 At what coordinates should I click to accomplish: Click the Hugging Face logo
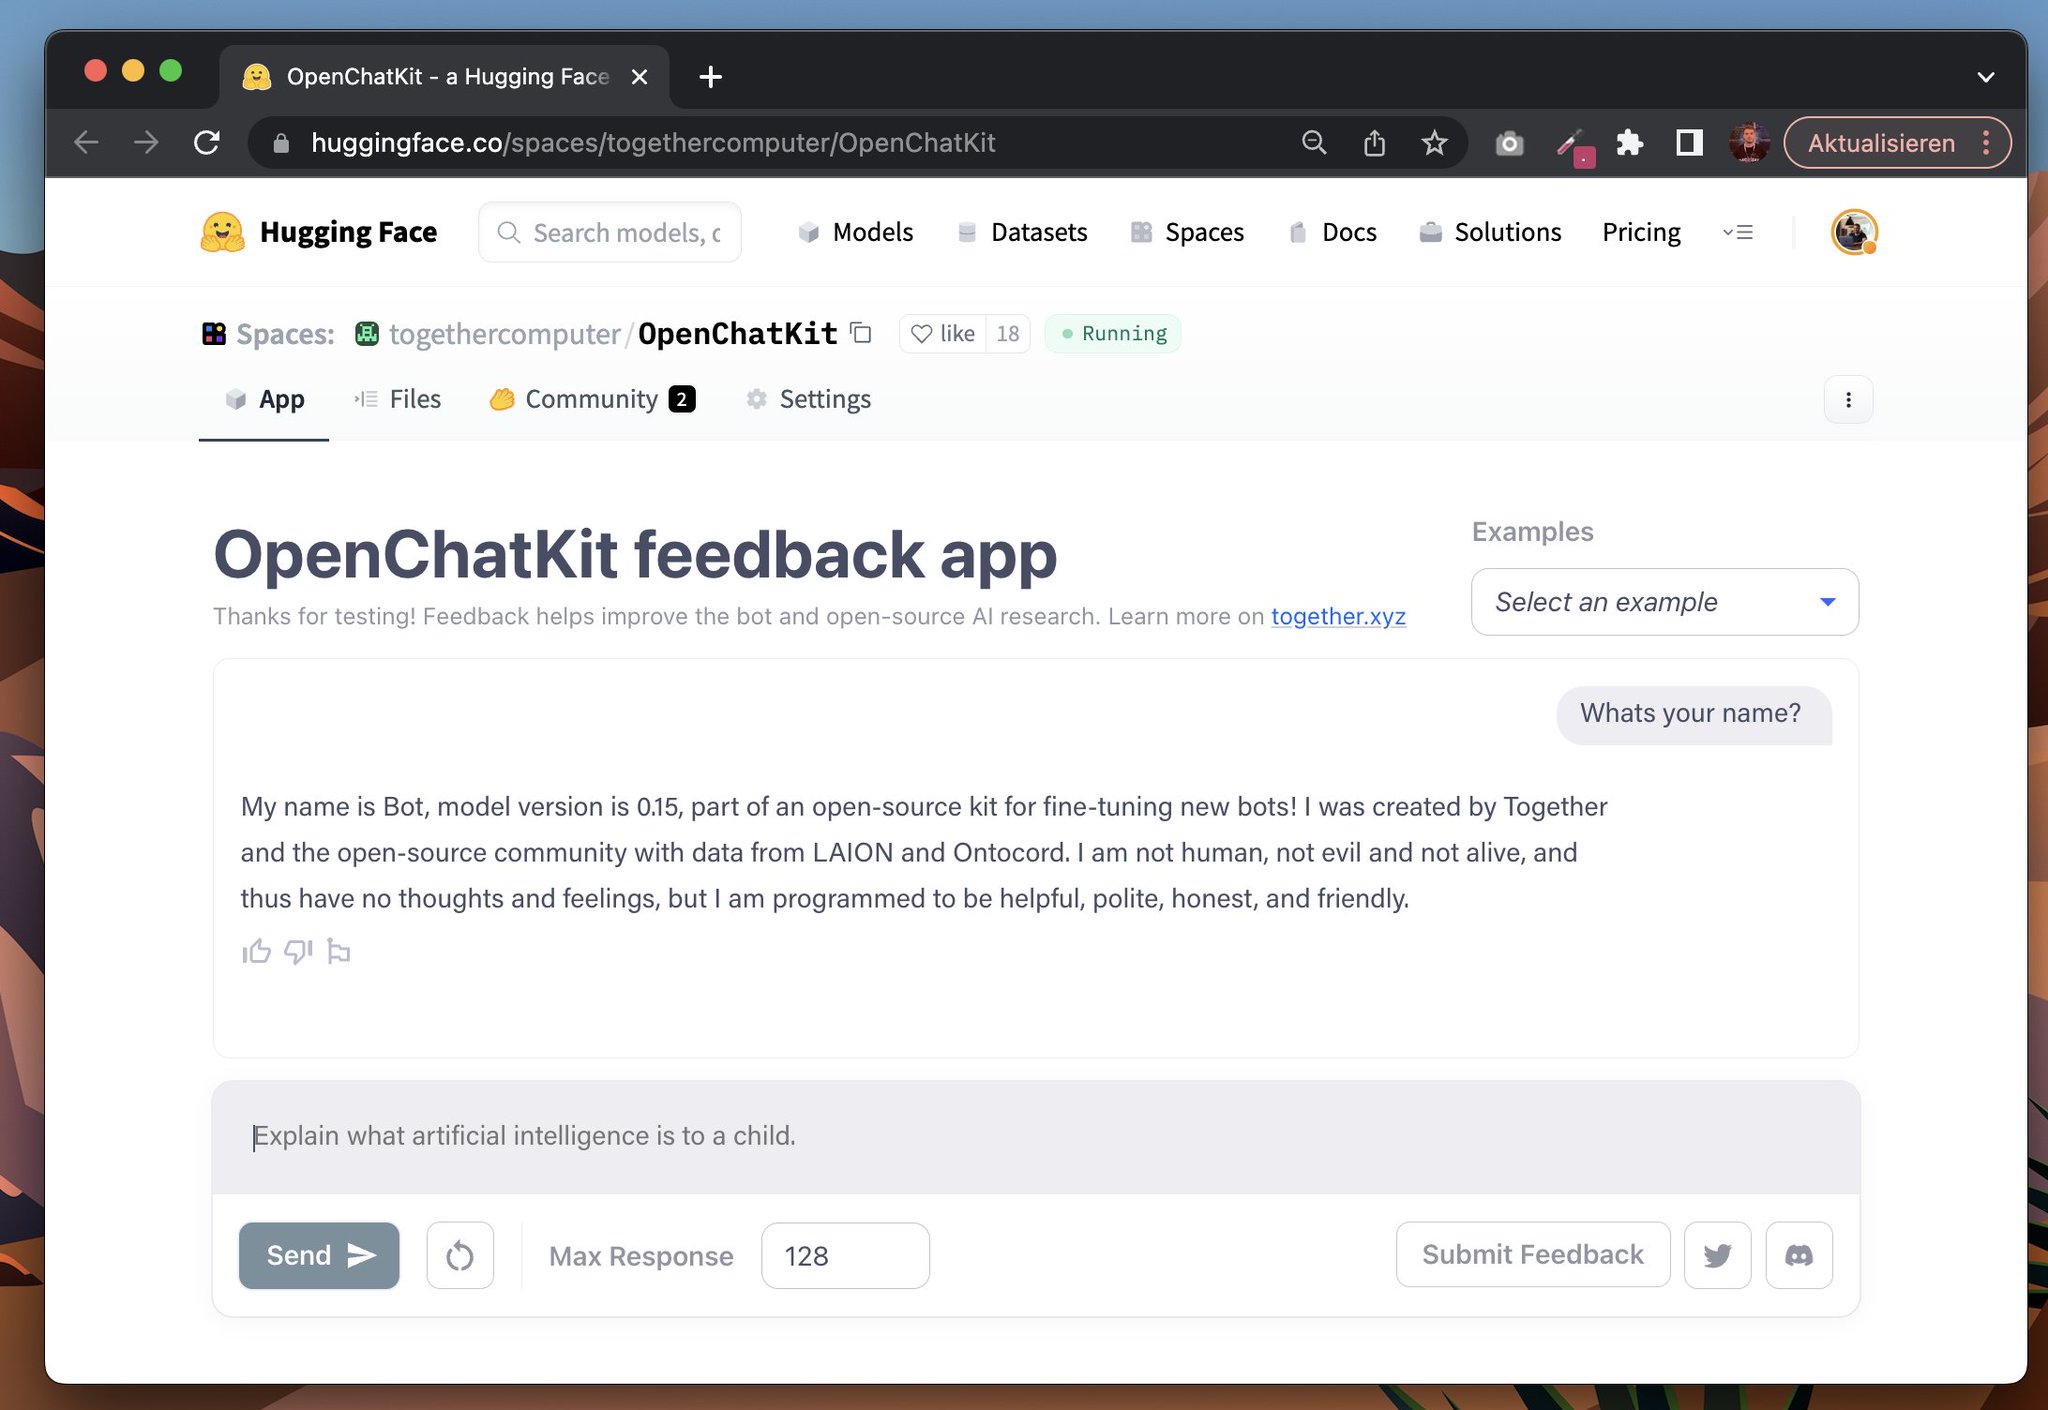tap(224, 232)
